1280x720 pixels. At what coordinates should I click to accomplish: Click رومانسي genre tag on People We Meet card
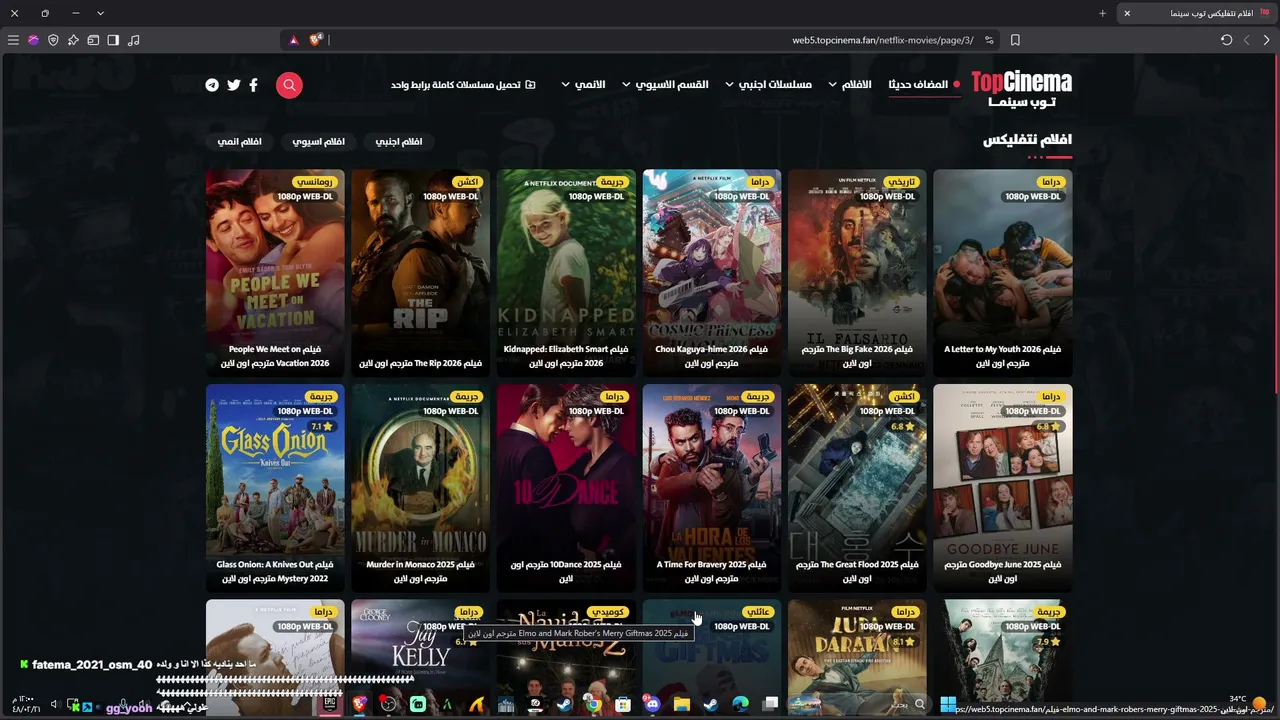(315, 182)
